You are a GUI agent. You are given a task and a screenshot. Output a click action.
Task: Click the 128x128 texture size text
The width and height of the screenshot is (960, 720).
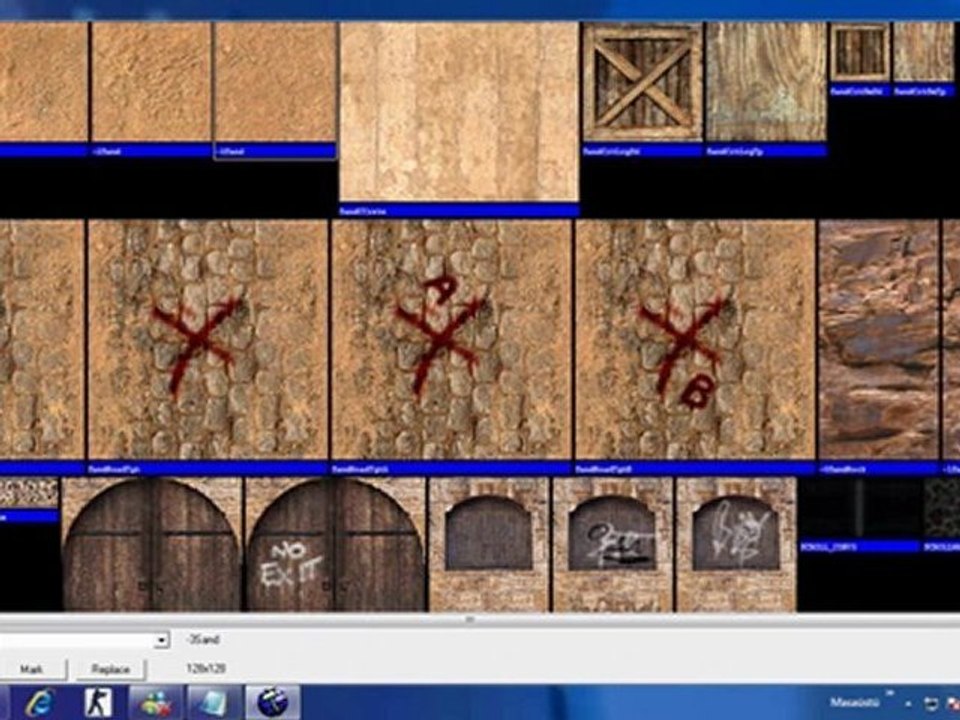(x=206, y=668)
